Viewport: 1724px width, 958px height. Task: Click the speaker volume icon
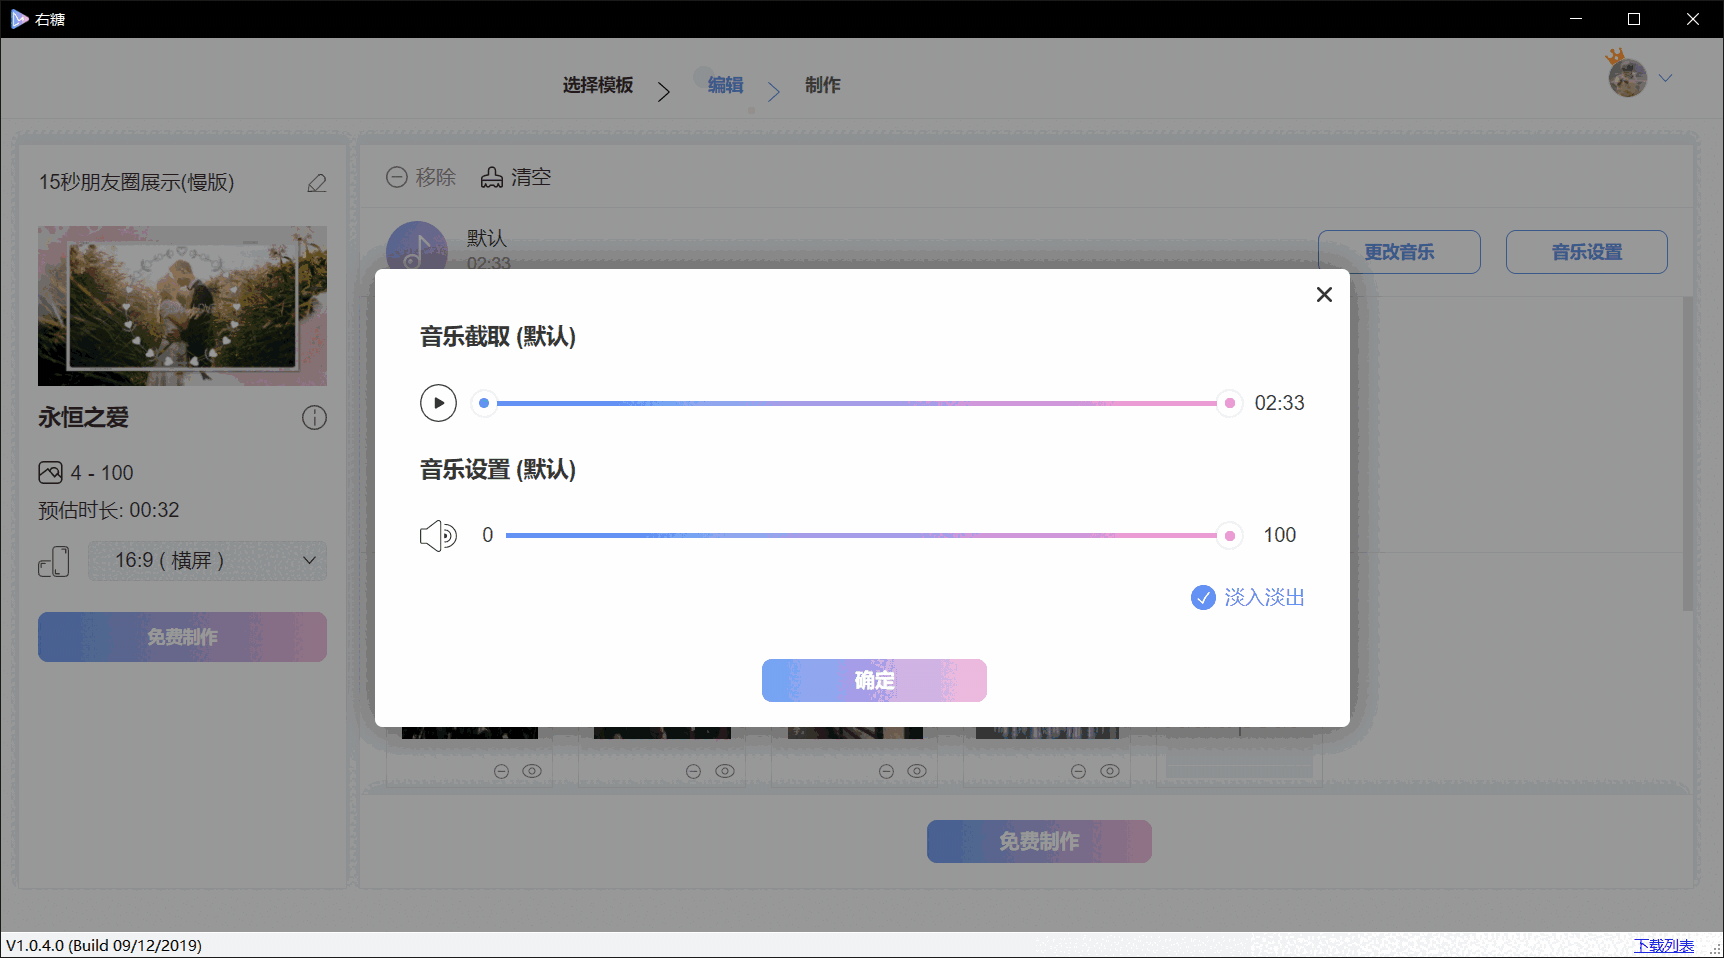pos(438,535)
